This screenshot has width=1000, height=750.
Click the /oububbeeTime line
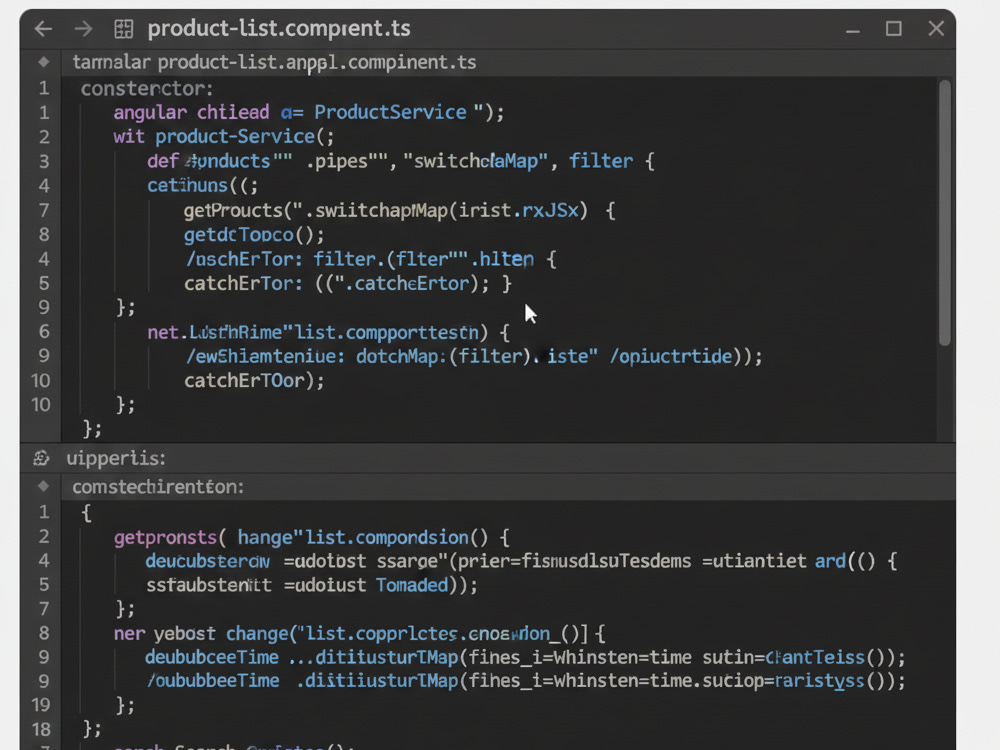(x=525, y=681)
